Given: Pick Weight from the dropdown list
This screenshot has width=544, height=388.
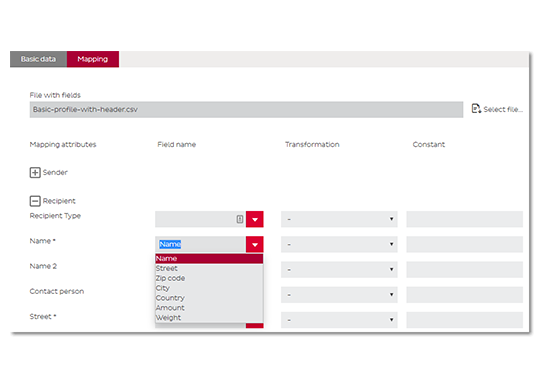Looking at the screenshot, I should [x=209, y=318].
